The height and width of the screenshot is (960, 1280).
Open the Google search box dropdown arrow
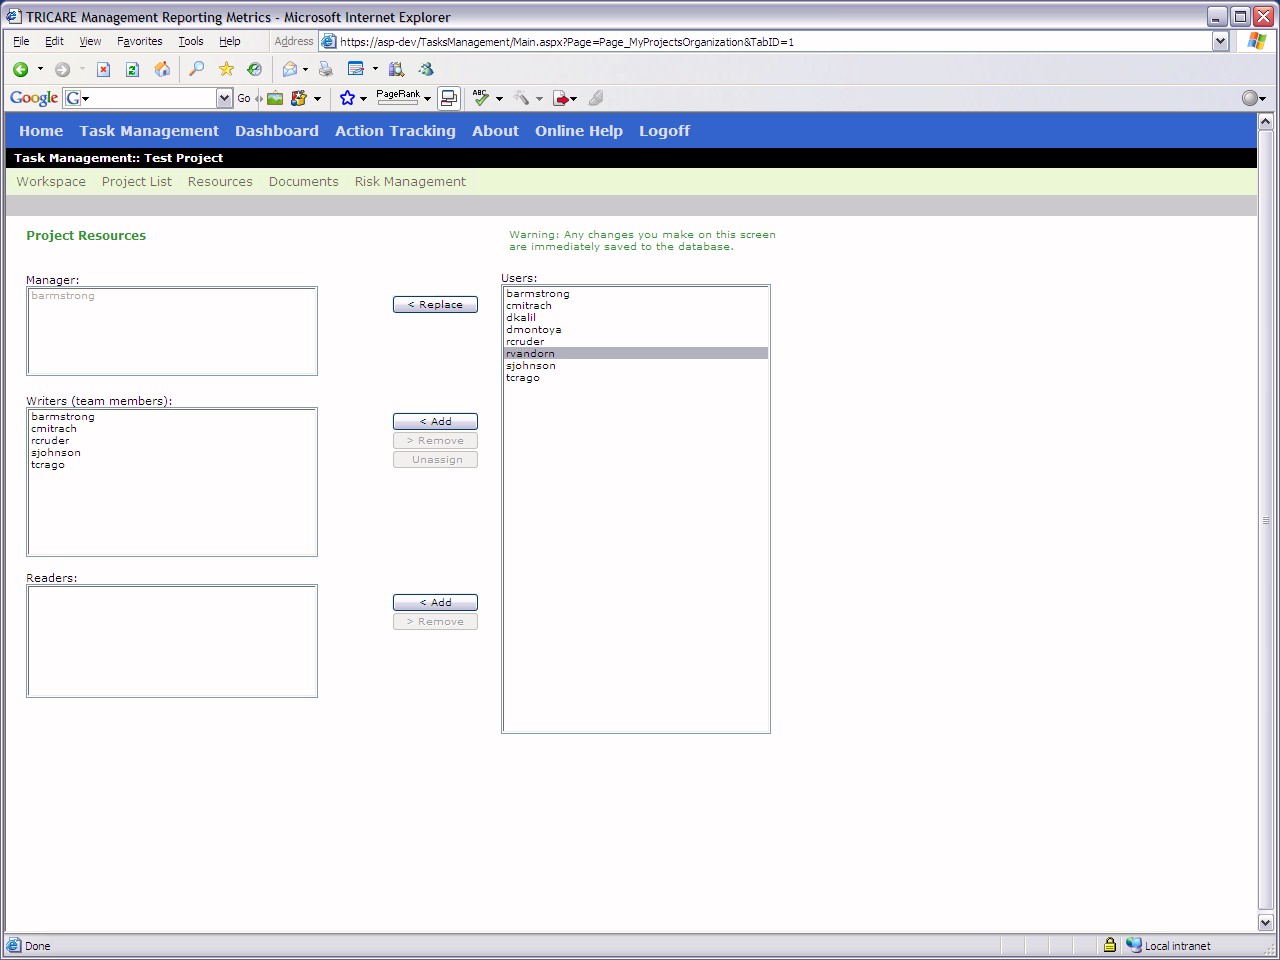pos(224,98)
